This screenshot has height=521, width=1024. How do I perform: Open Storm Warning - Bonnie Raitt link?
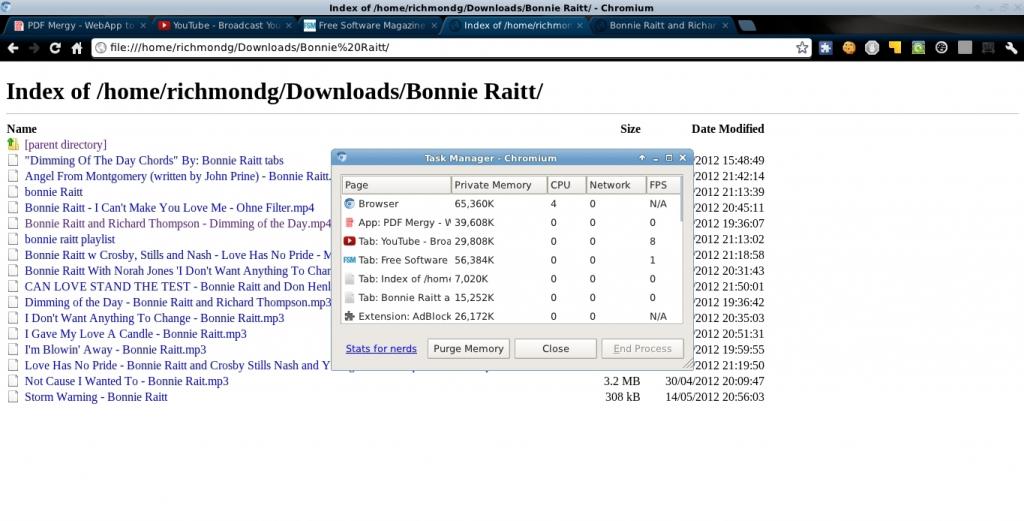coord(96,396)
